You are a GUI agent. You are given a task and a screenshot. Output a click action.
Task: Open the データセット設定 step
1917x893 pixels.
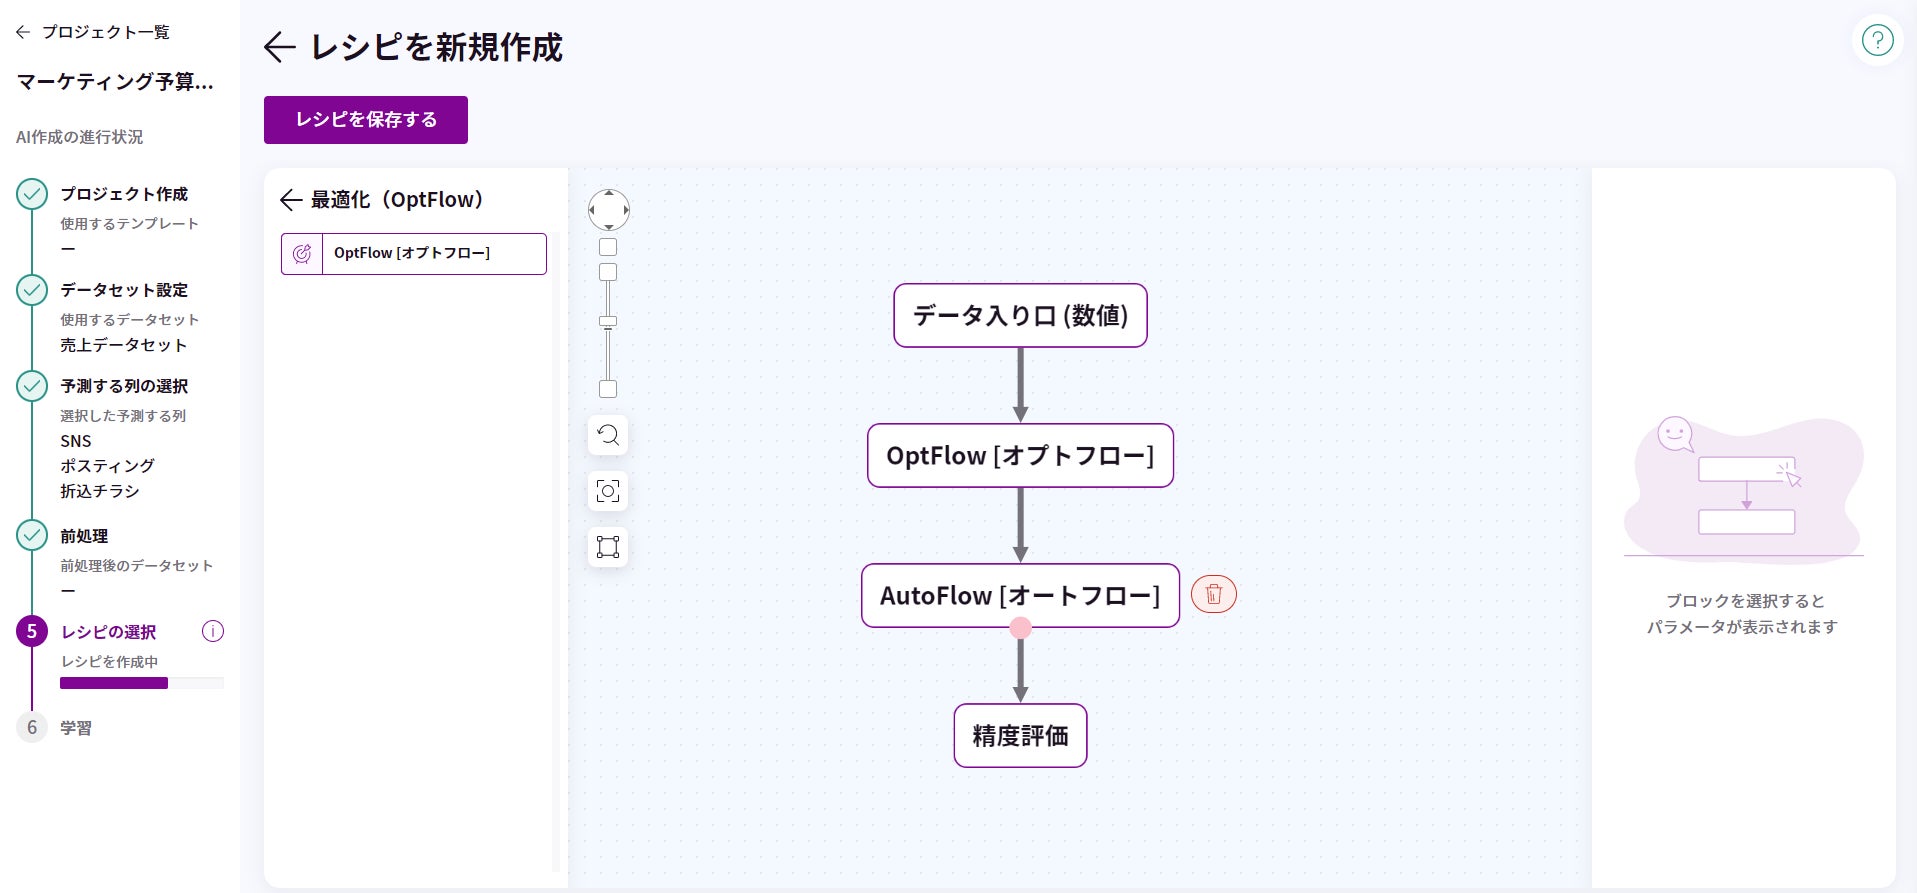124,290
